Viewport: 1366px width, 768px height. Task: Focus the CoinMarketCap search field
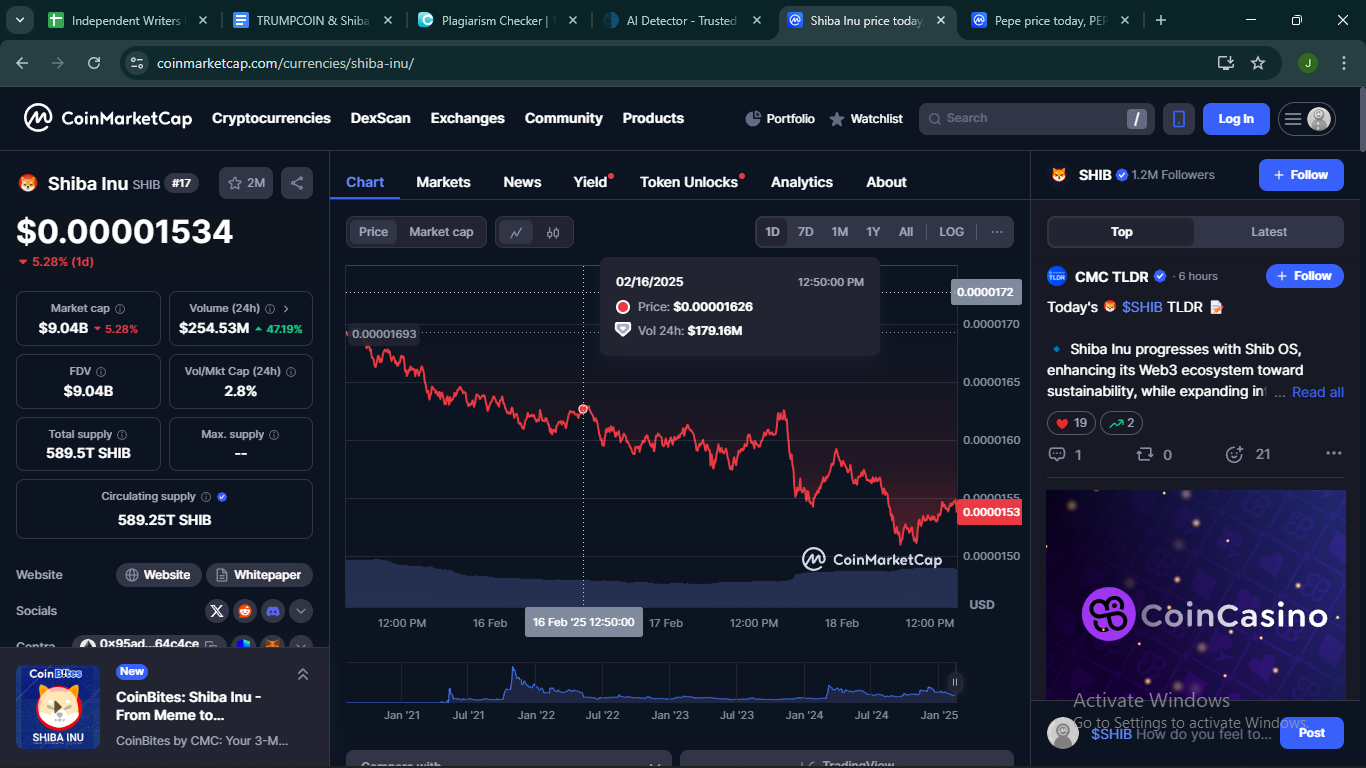[x=1037, y=119]
